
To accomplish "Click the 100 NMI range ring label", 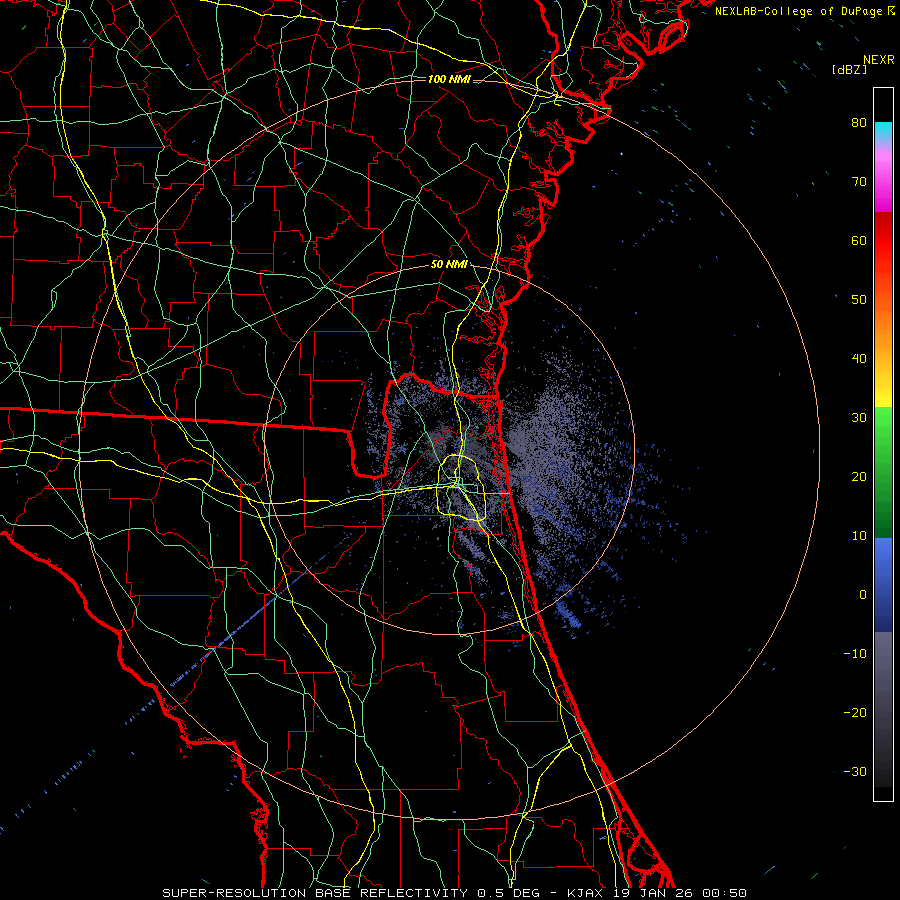I will [449, 79].
